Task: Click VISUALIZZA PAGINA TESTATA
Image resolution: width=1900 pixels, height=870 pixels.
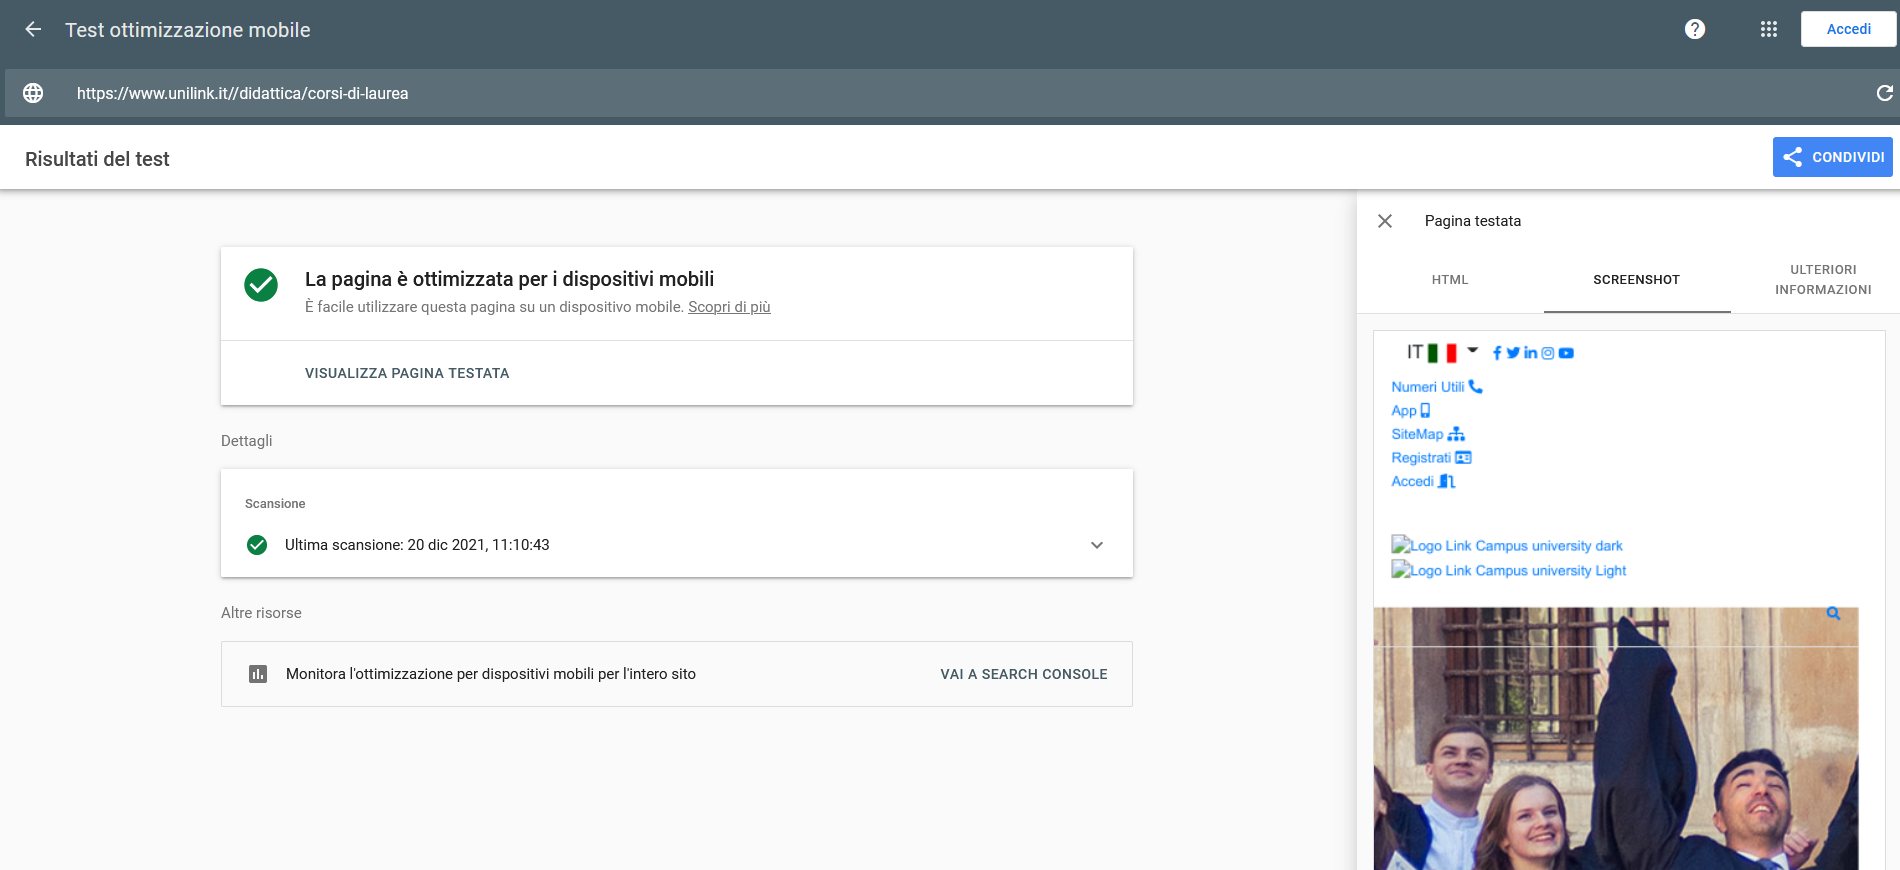Action: (407, 373)
